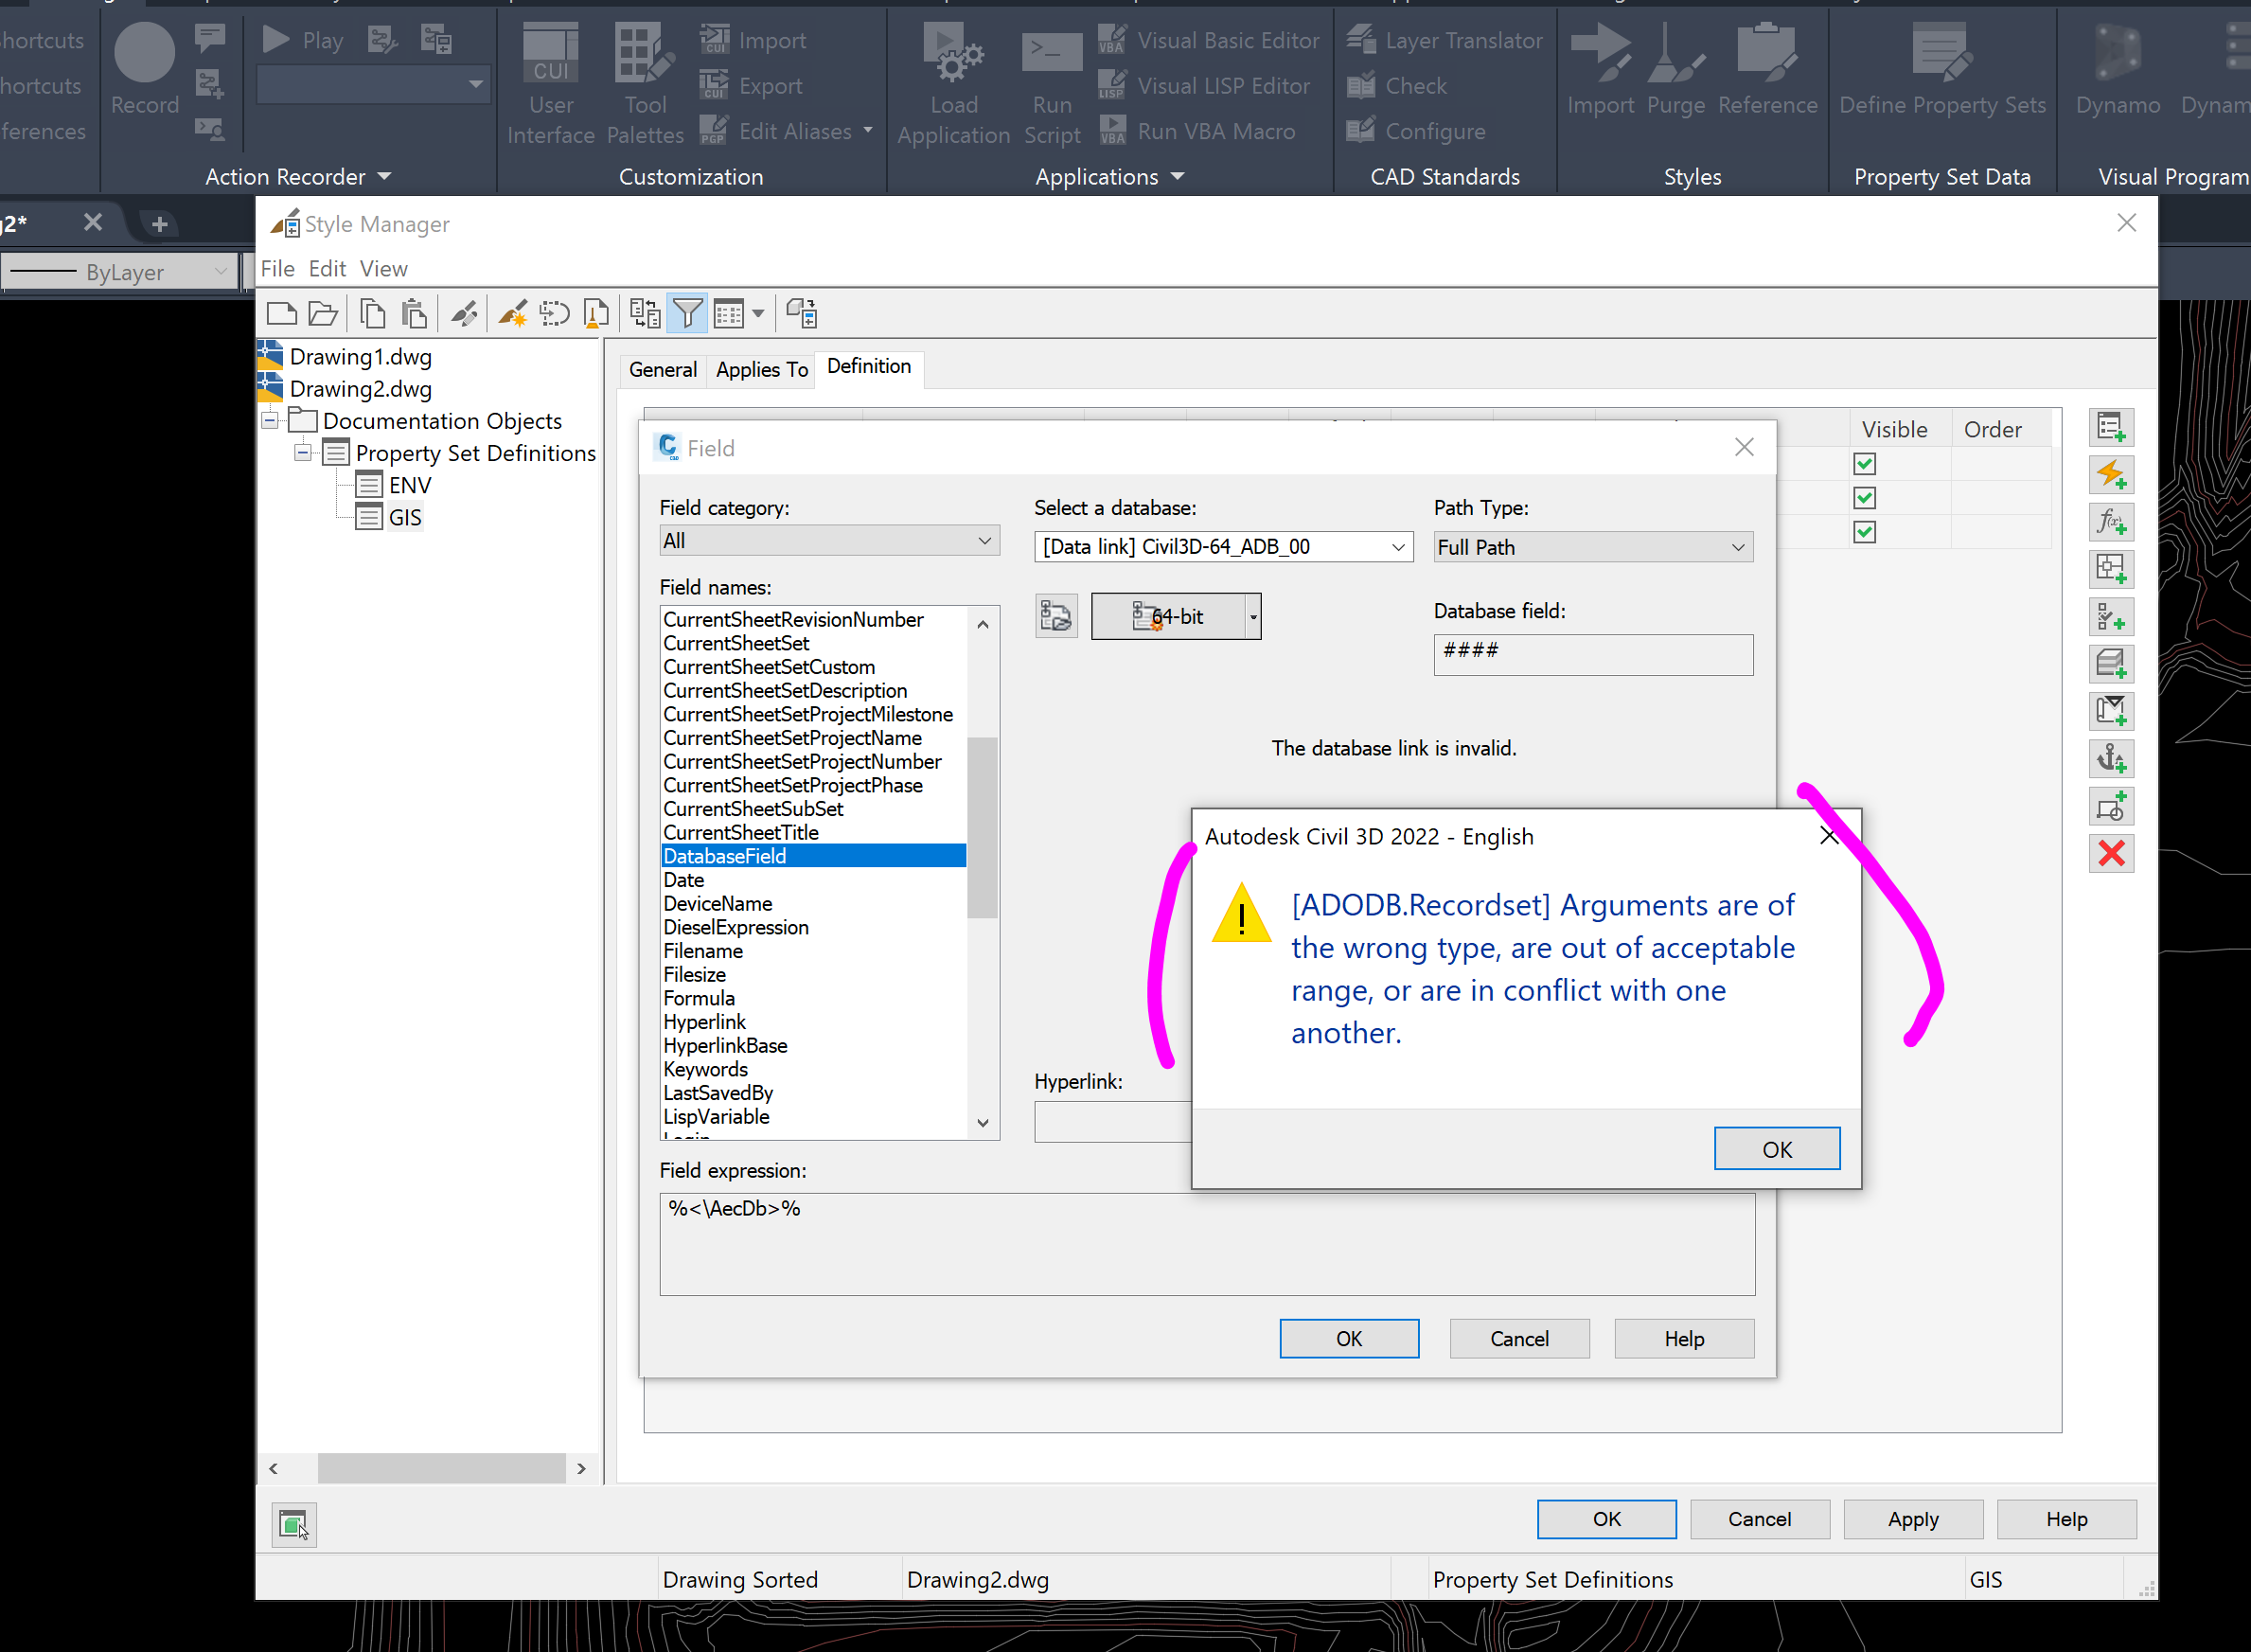
Task: Collapse the Property Set Definitions node
Action: (302, 453)
